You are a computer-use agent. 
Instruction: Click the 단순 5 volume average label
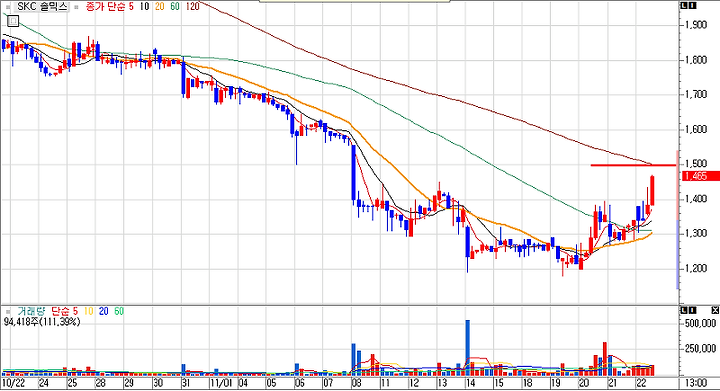[64, 312]
